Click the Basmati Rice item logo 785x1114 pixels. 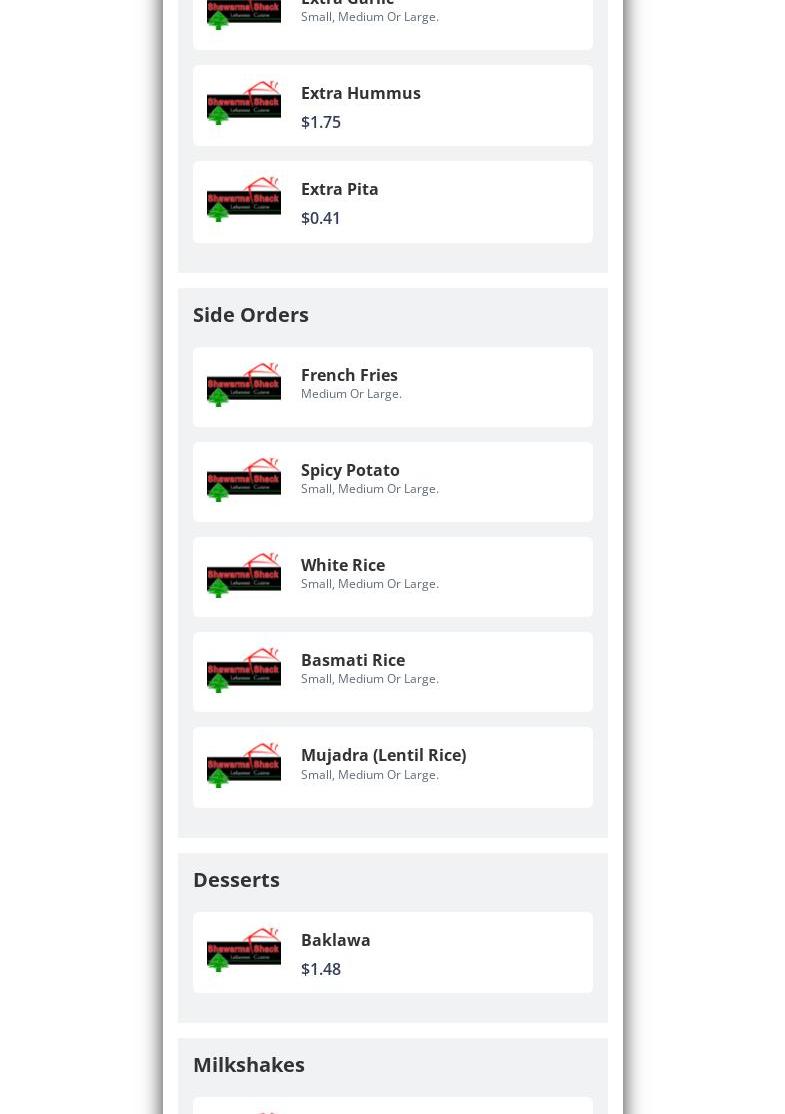click(x=244, y=670)
